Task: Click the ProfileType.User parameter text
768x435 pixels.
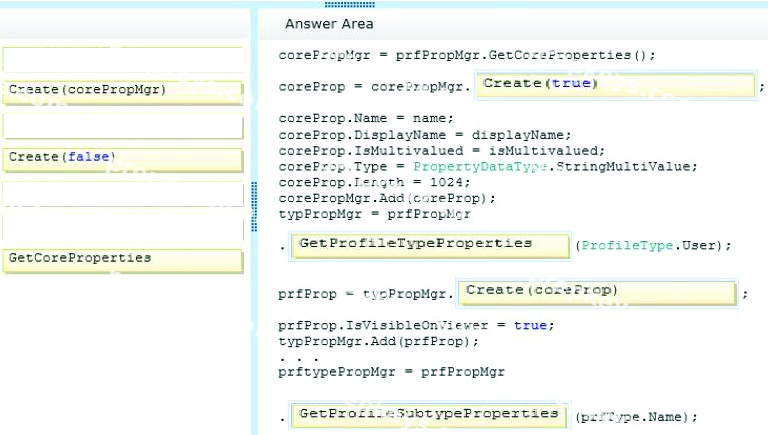Action: tap(649, 245)
